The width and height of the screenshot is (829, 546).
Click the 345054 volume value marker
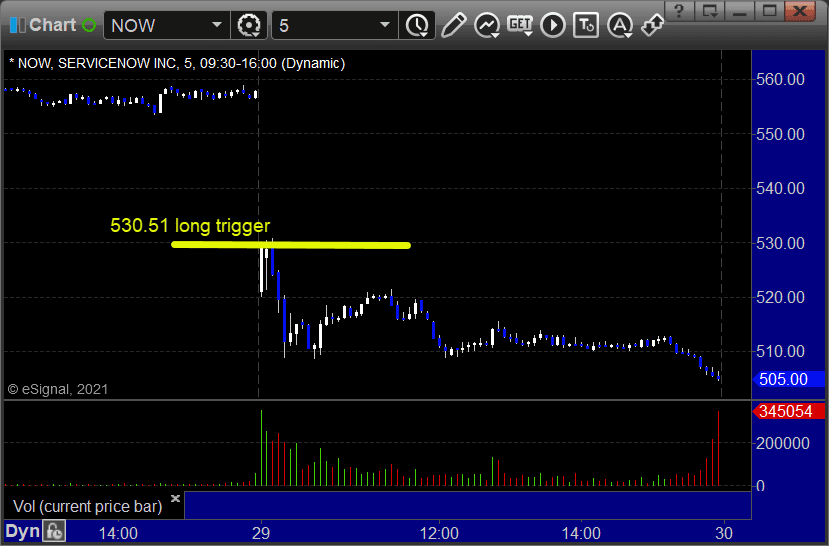click(787, 411)
